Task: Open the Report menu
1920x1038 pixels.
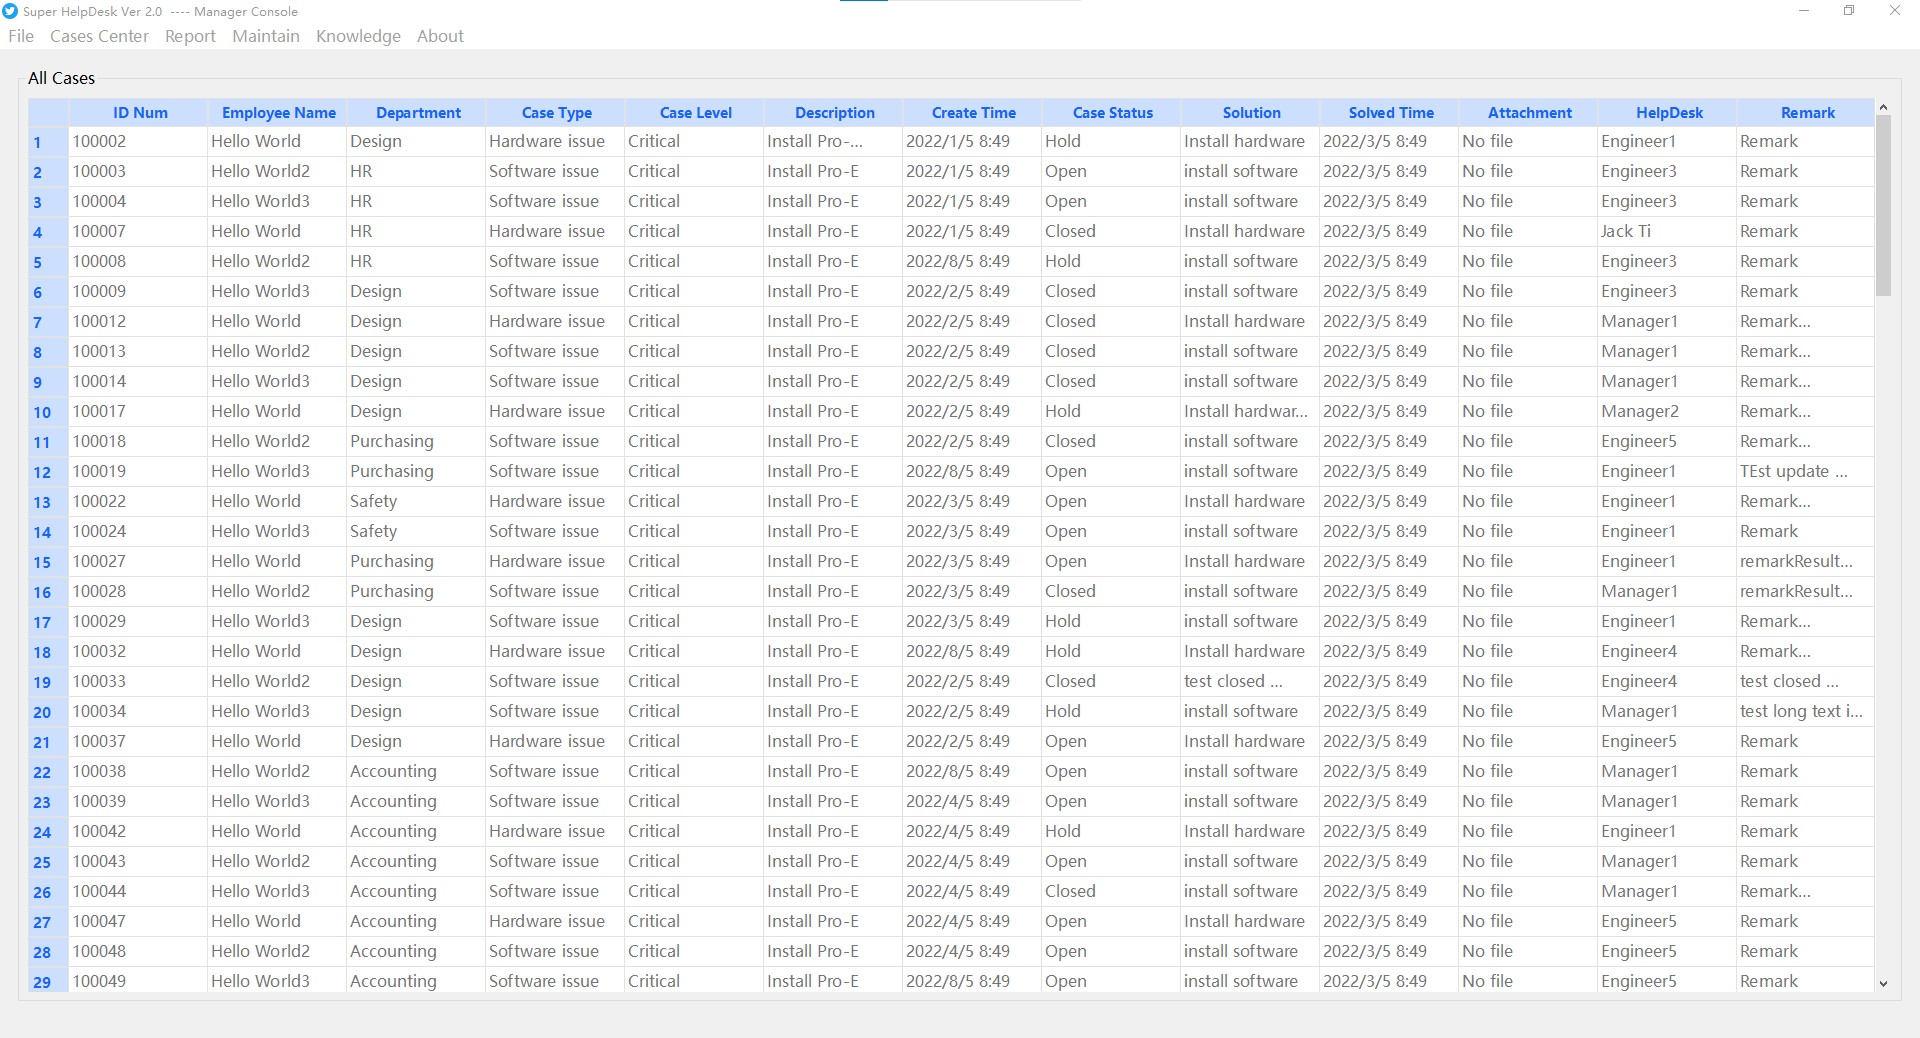Action: click(x=190, y=36)
